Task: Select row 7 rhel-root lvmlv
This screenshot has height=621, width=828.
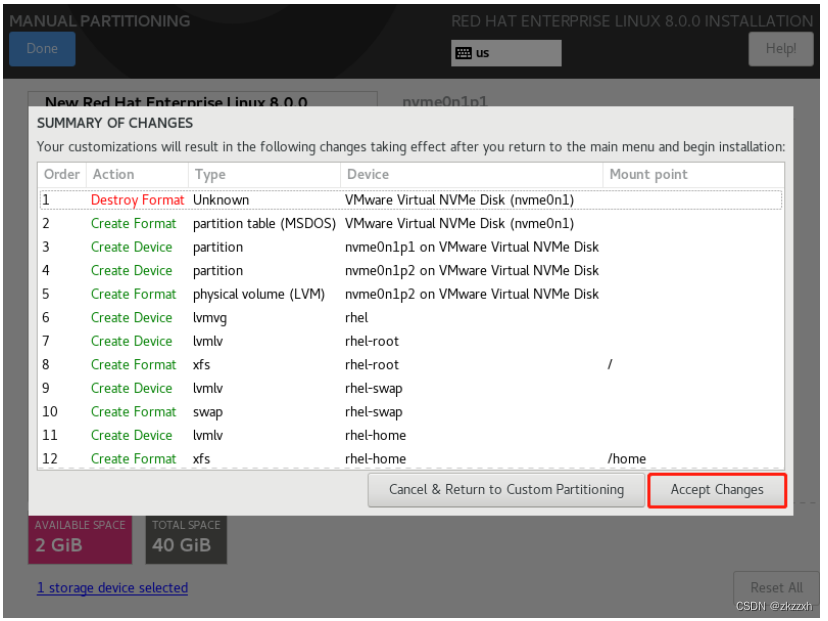Action: coord(410,341)
